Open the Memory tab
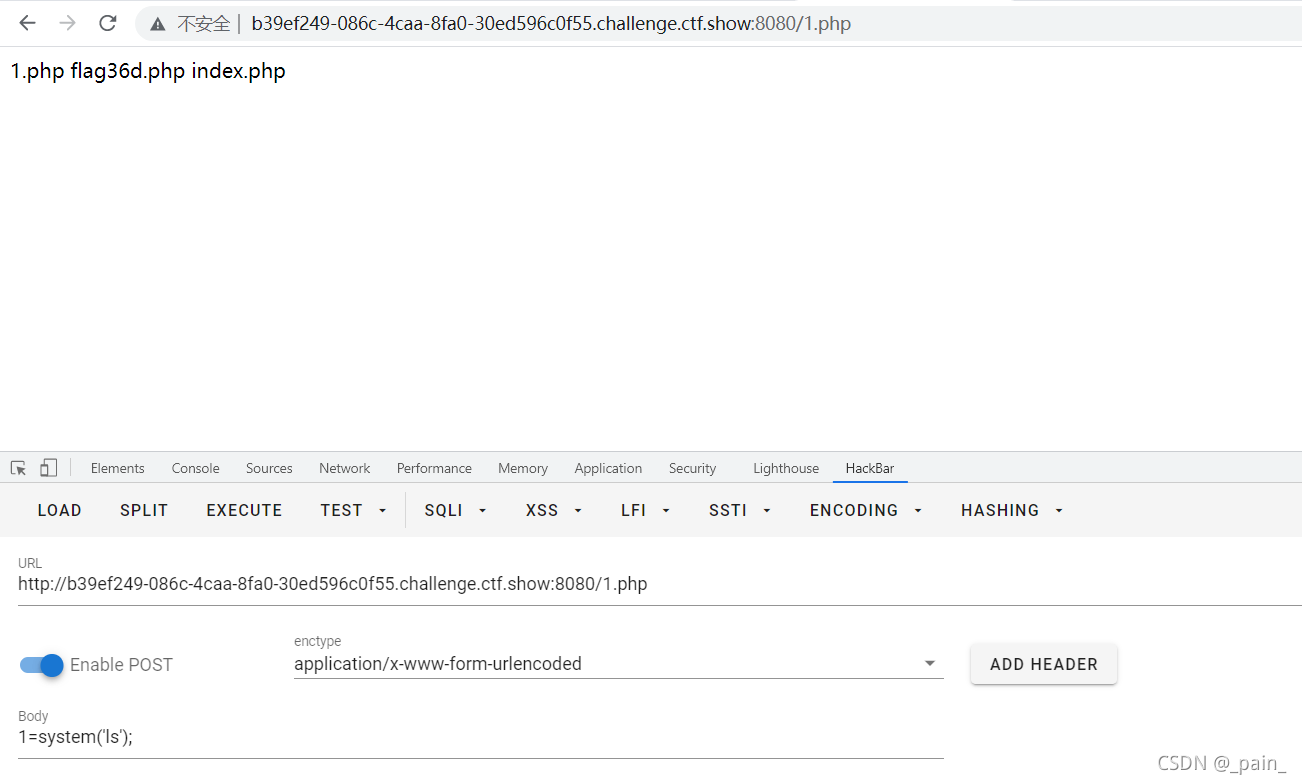The height and width of the screenshot is (784, 1302). (523, 468)
